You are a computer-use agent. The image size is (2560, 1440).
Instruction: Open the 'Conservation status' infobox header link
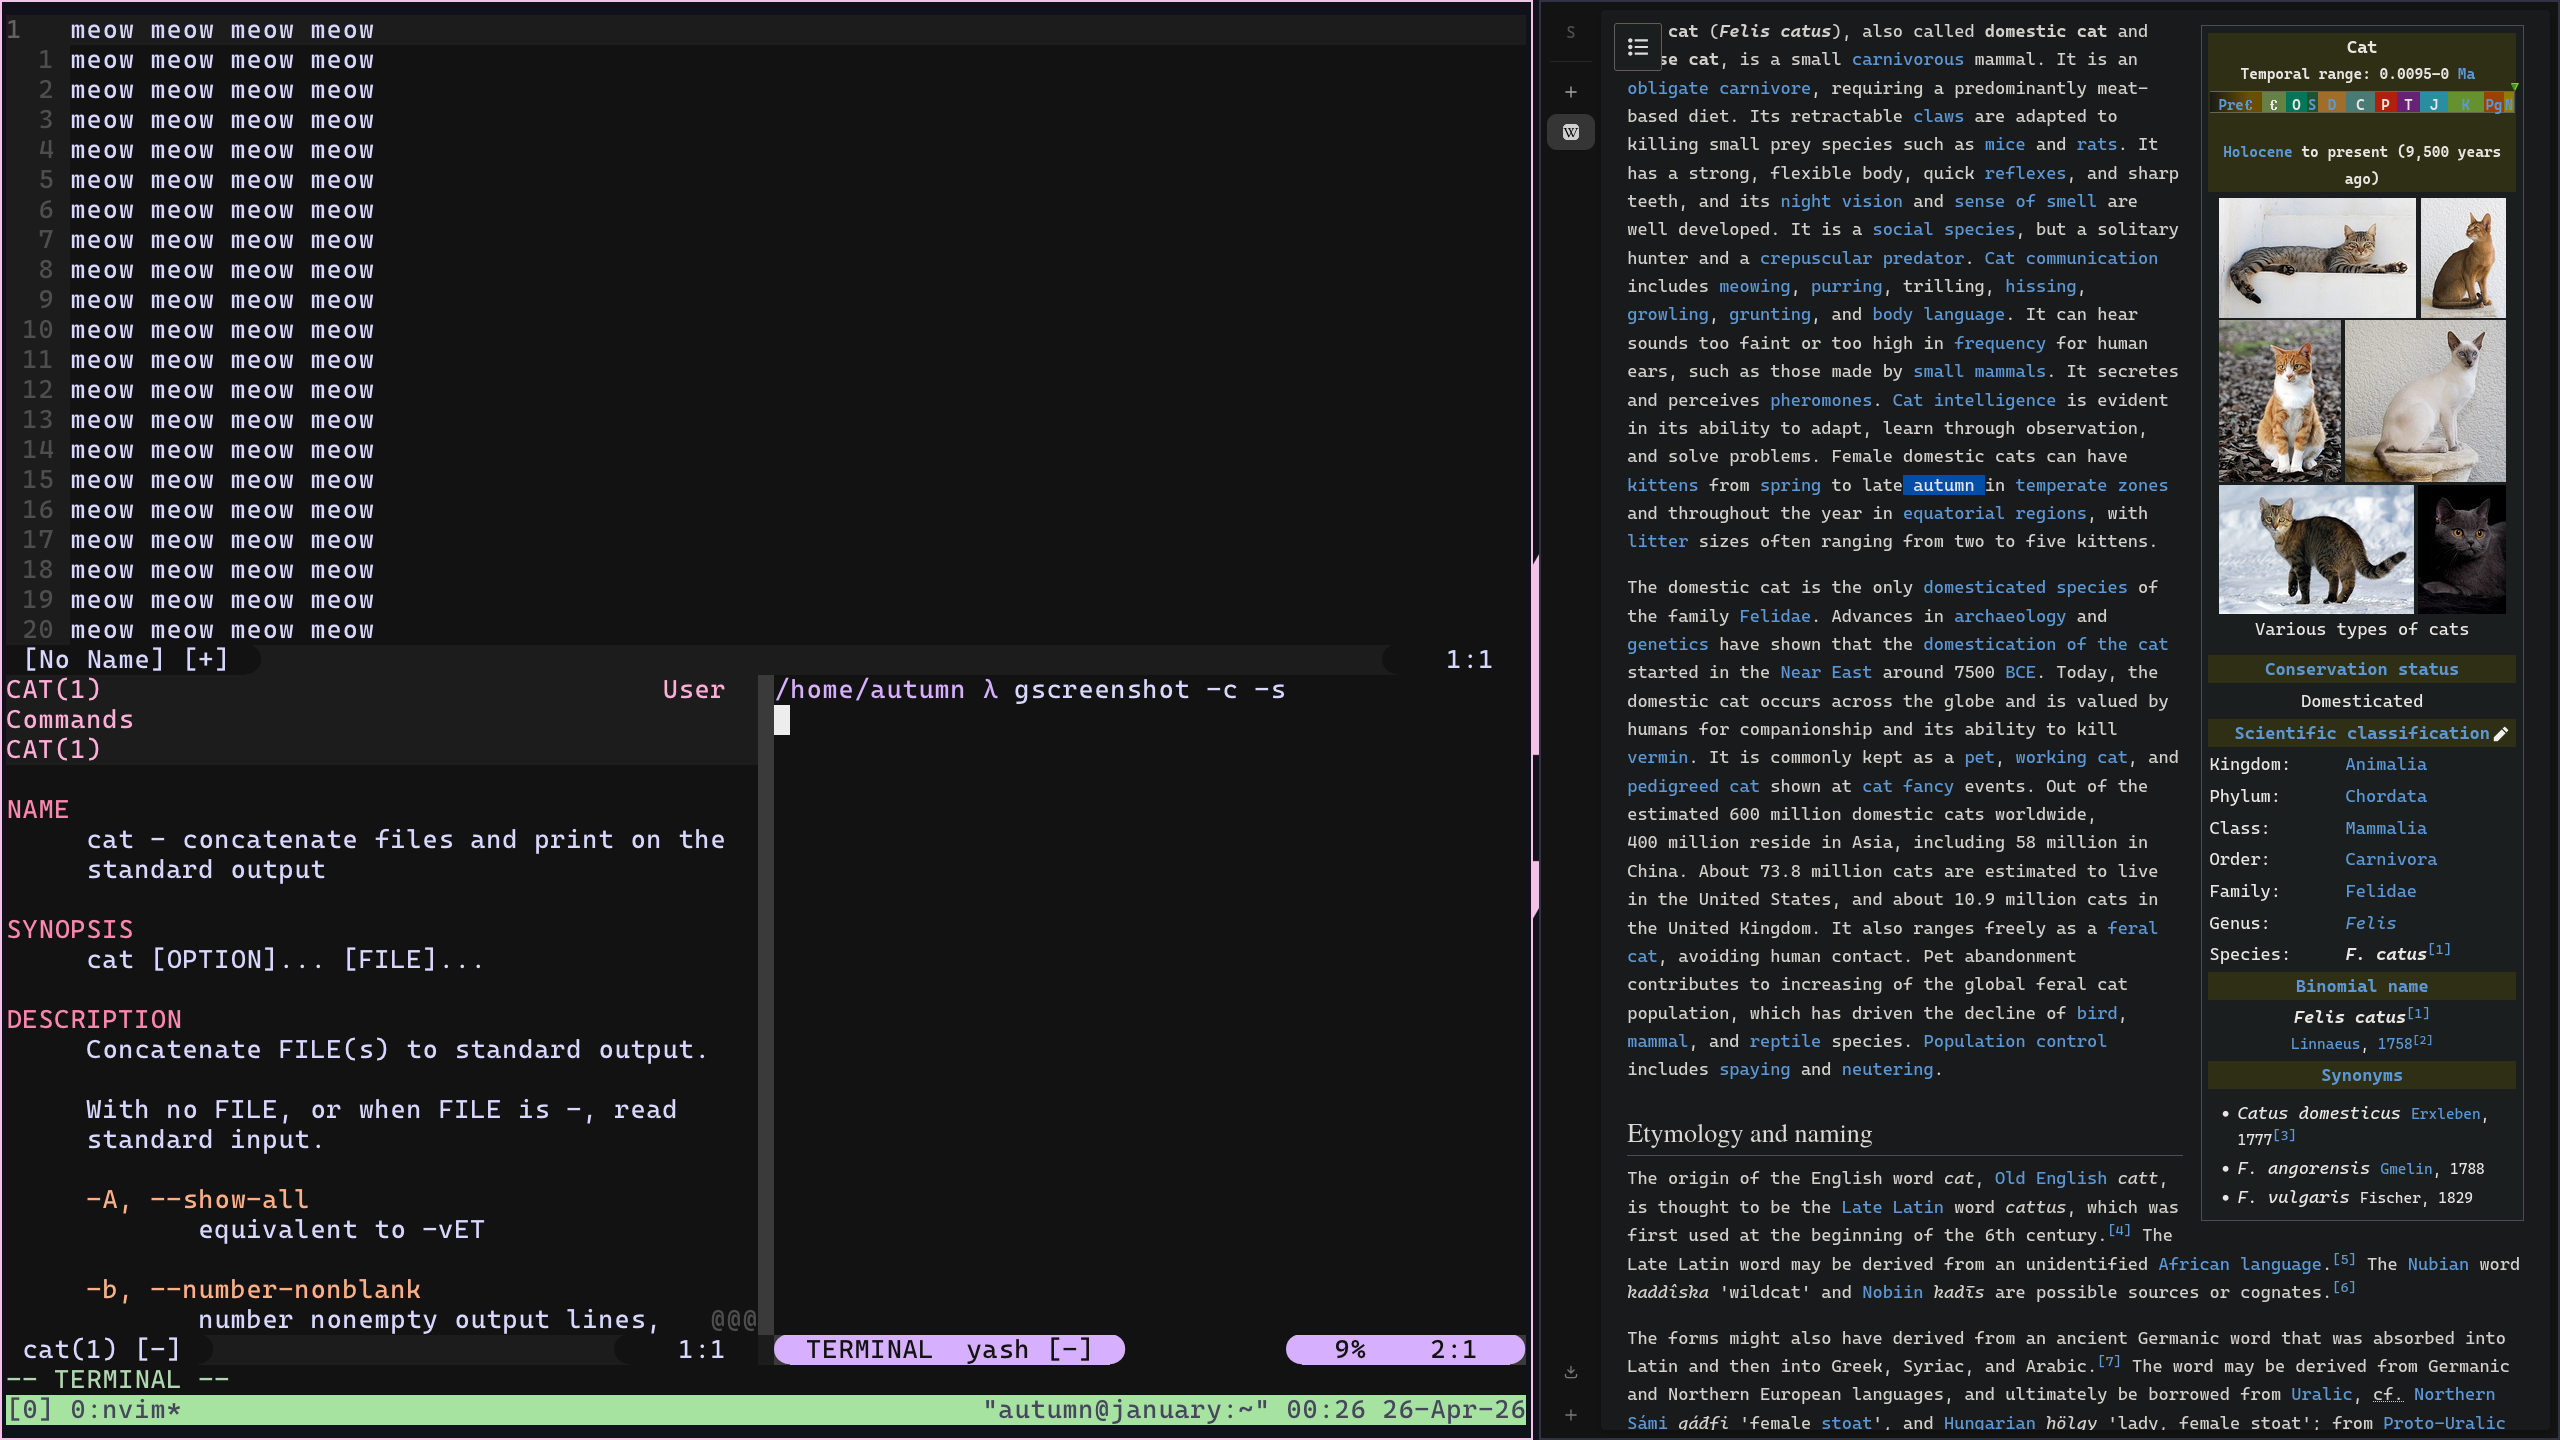coord(2361,670)
